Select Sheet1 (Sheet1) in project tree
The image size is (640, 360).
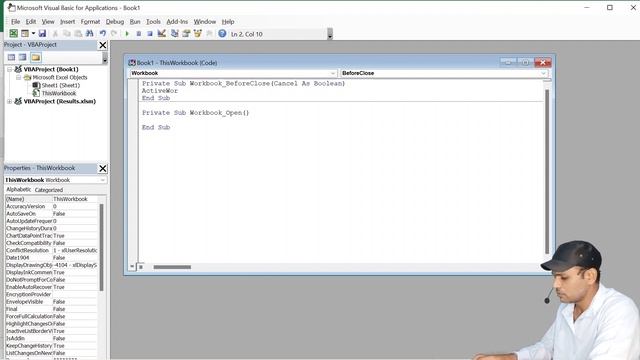click(60, 85)
